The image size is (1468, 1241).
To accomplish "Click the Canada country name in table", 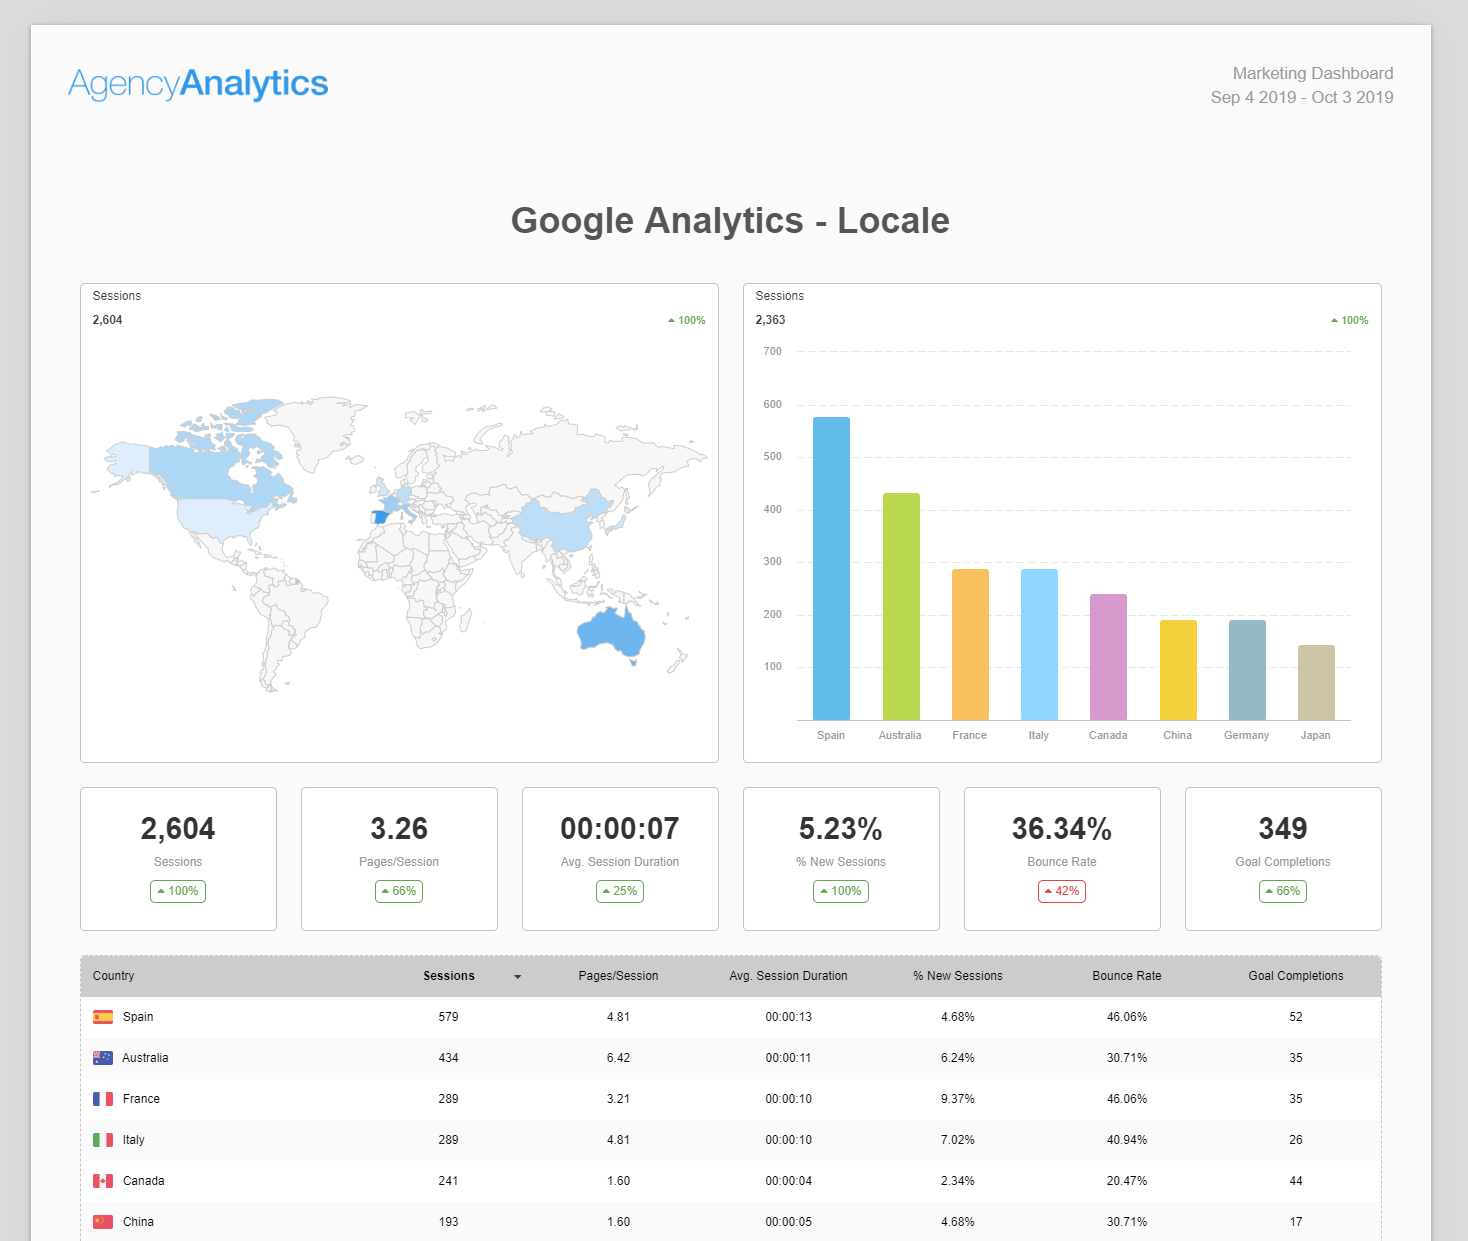I will point(143,1181).
